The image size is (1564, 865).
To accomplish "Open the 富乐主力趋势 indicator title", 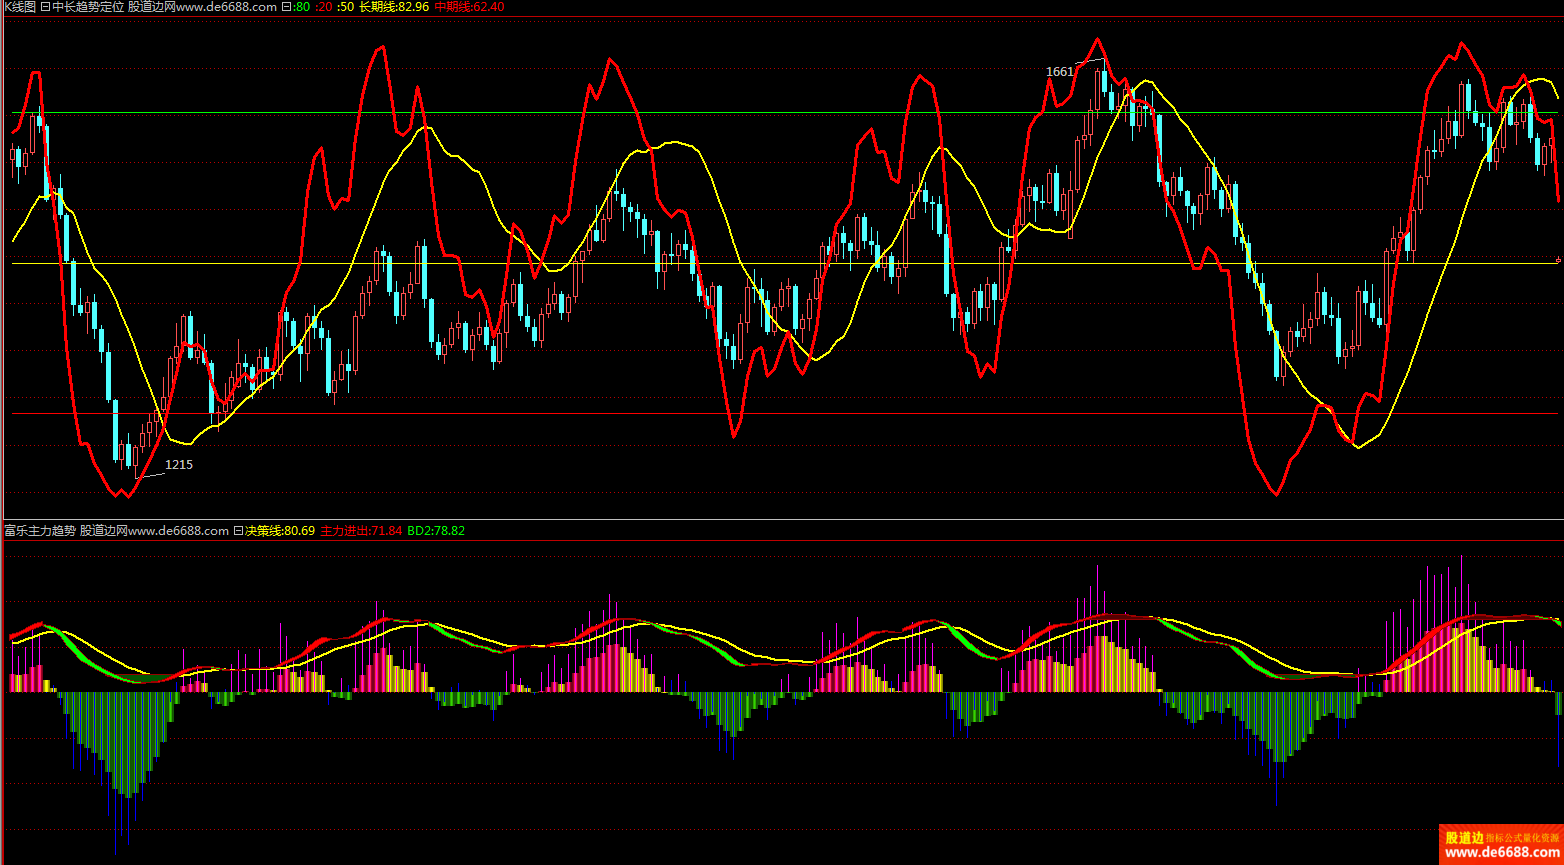I will (39, 531).
